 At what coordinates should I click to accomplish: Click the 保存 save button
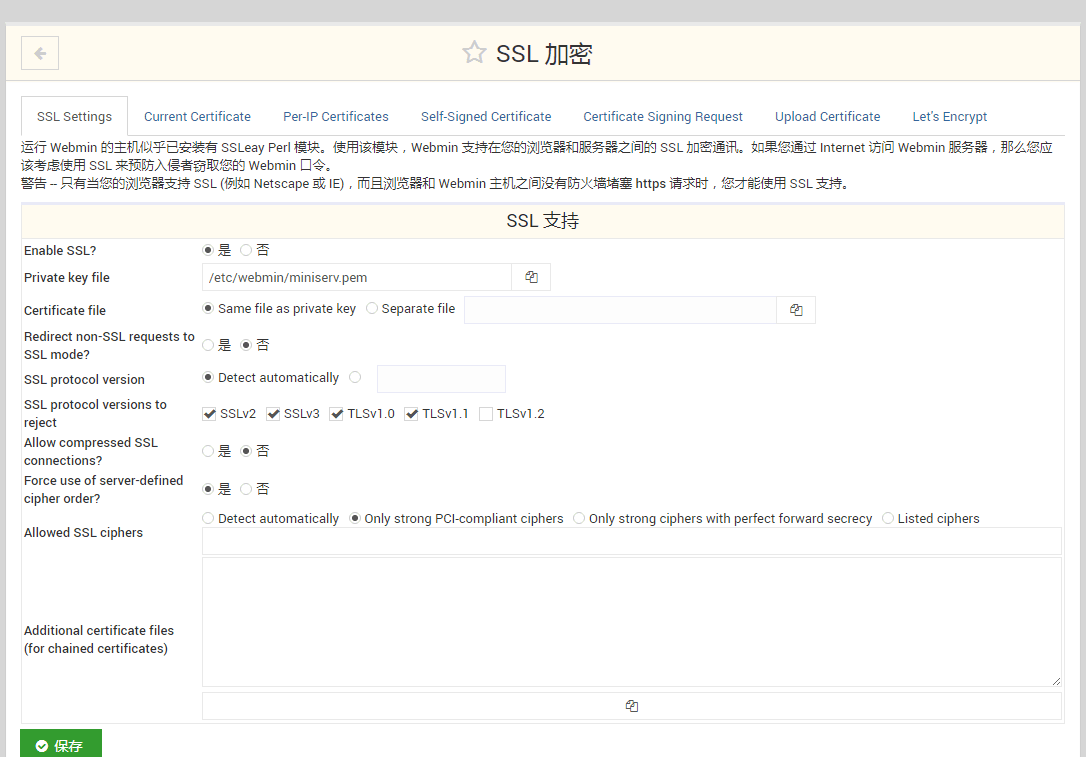coord(61,745)
